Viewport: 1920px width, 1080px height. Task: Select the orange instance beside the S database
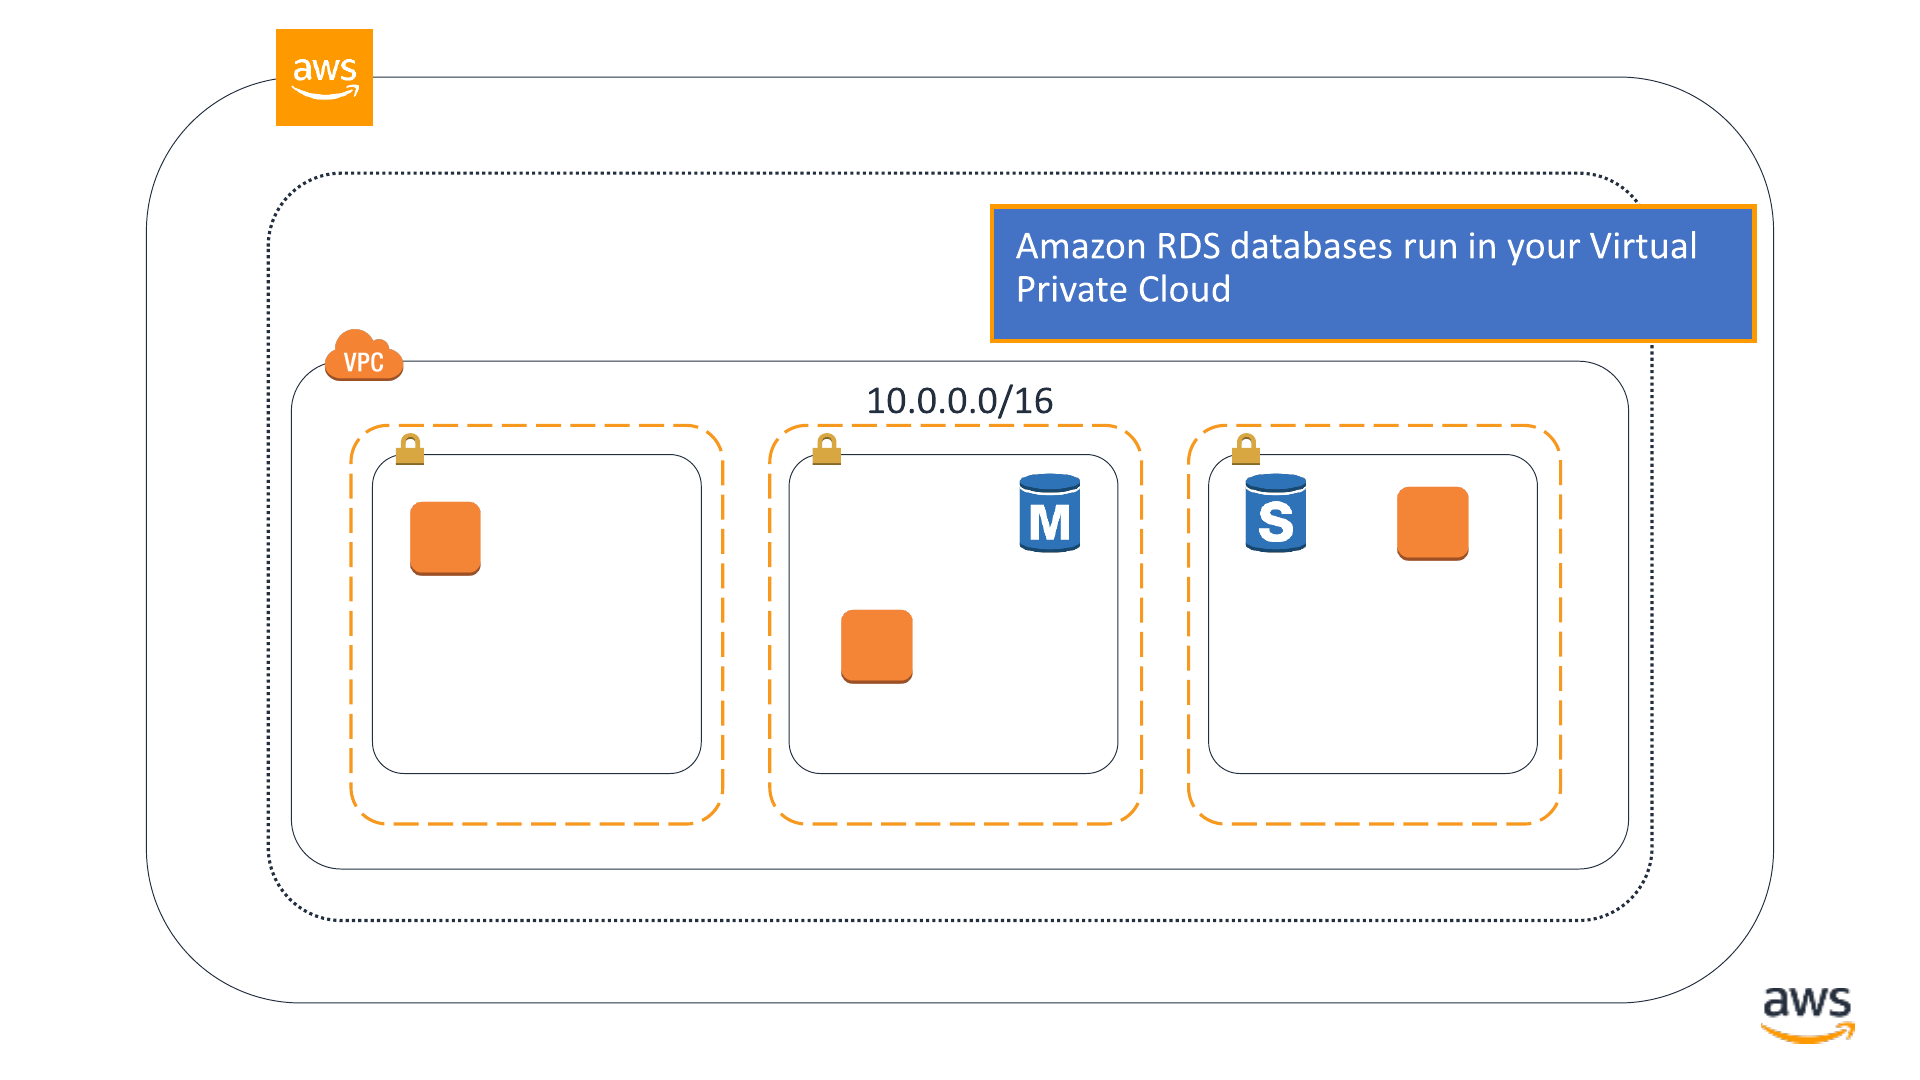1433,523
